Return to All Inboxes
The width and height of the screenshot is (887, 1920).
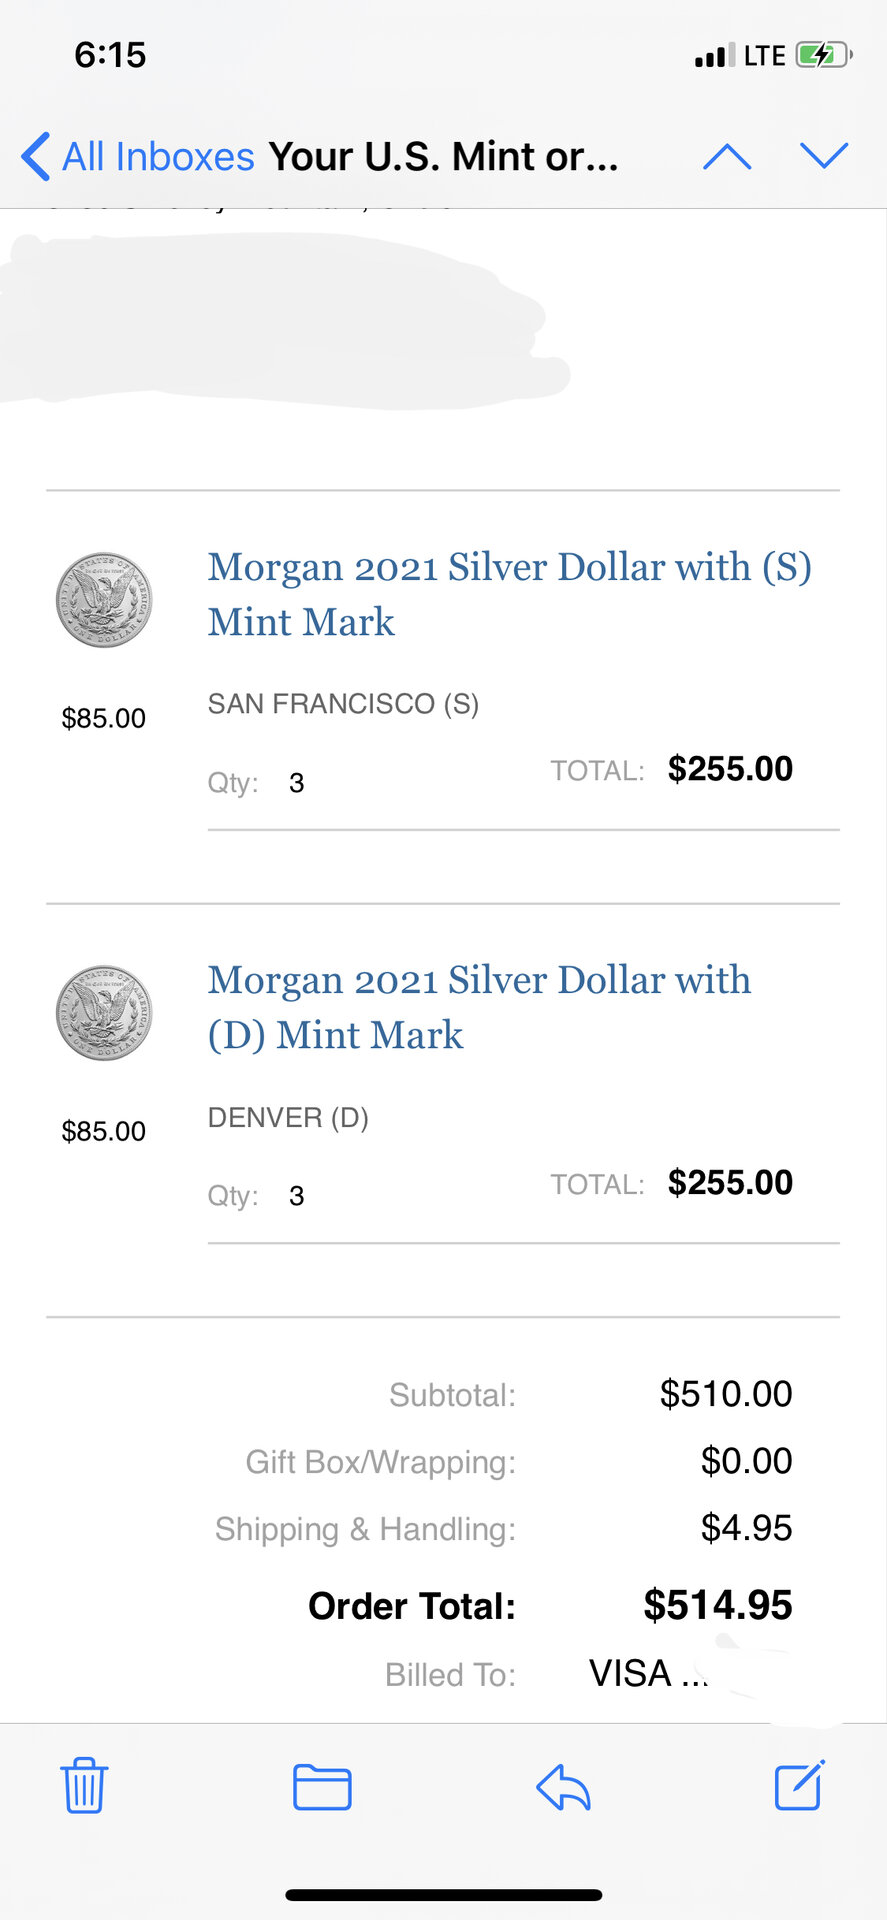coord(158,157)
